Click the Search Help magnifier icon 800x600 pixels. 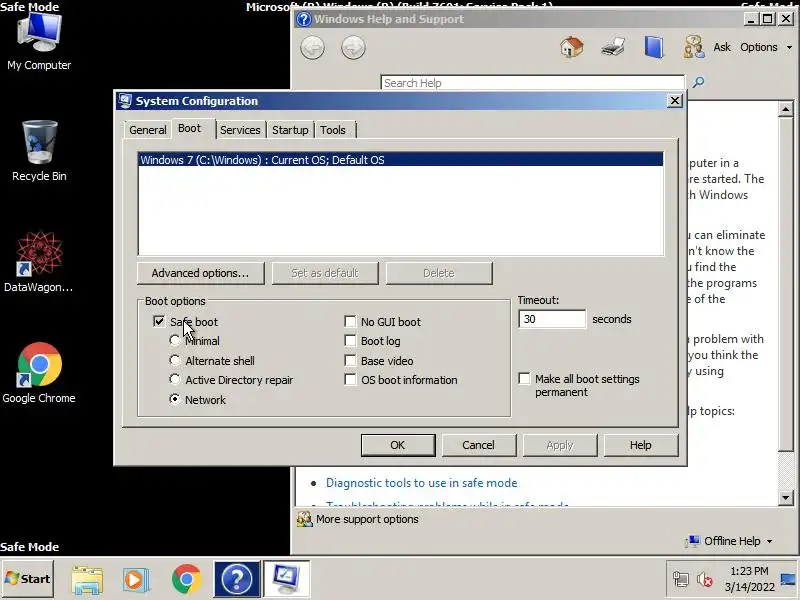click(x=698, y=82)
